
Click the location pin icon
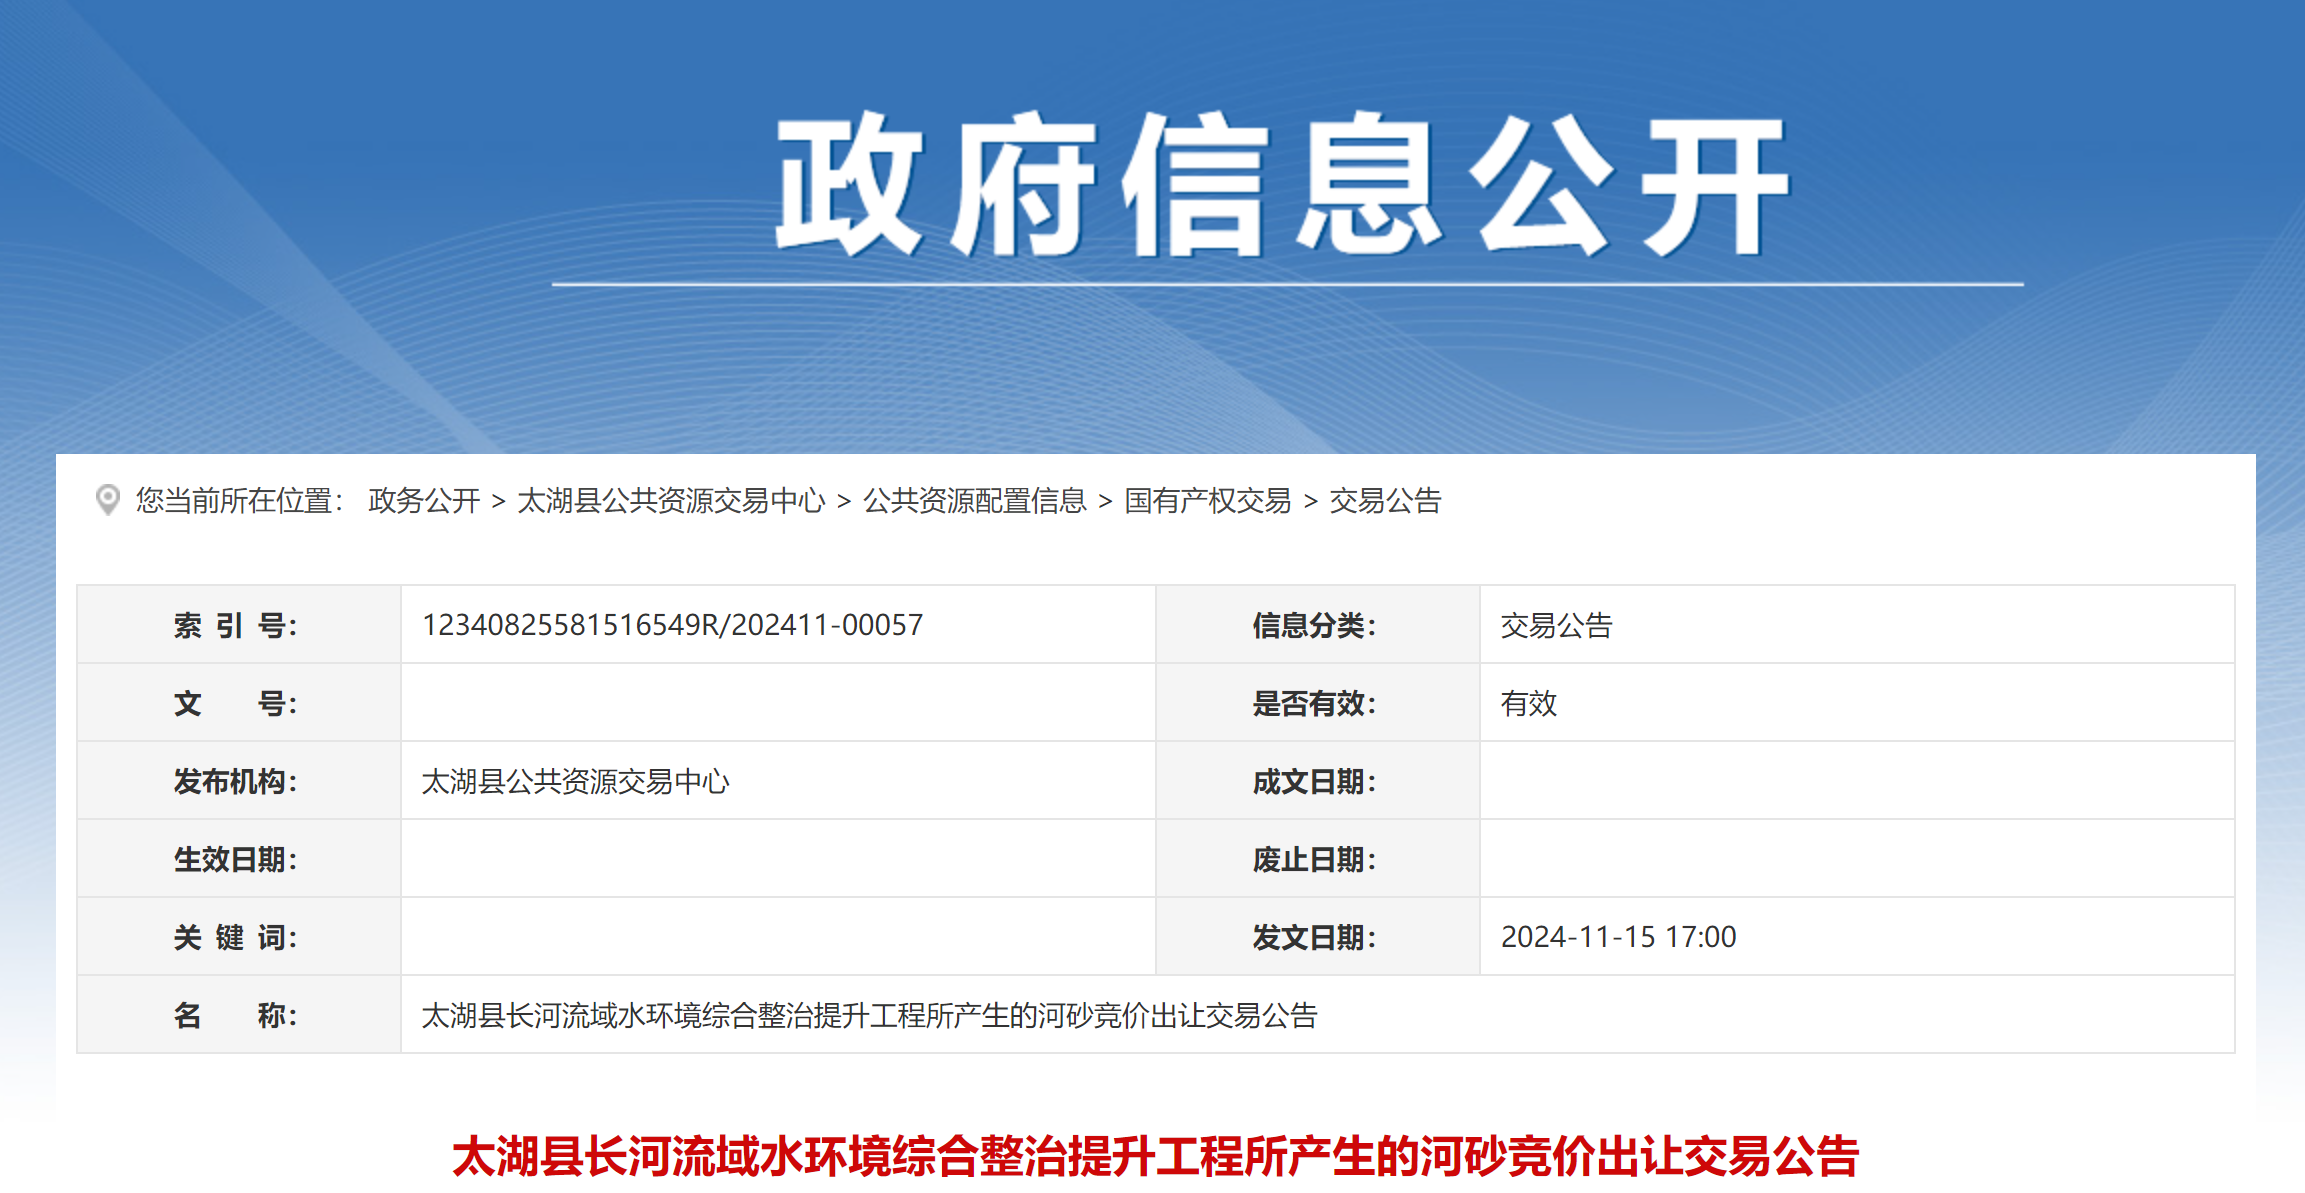pyautogui.click(x=107, y=499)
